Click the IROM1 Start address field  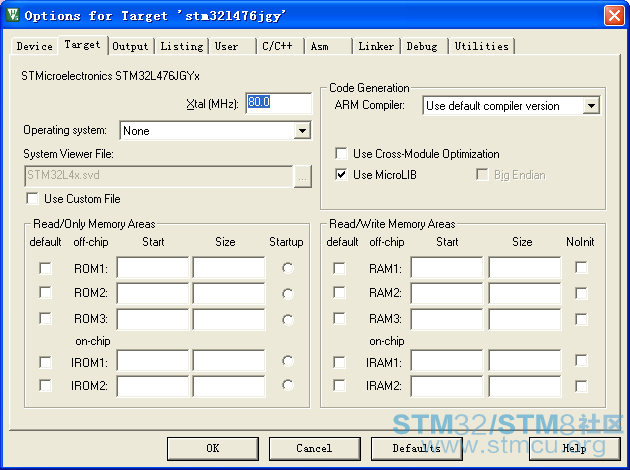click(153, 360)
